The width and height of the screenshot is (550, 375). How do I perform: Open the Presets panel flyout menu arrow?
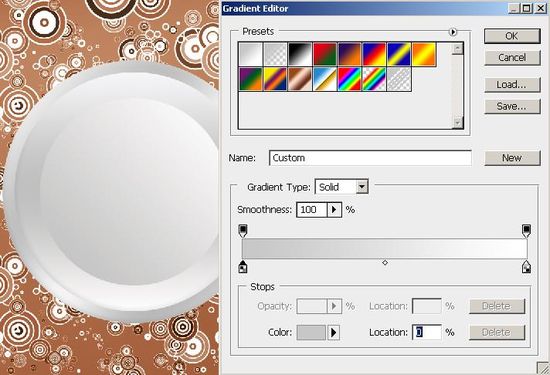pyautogui.click(x=453, y=32)
